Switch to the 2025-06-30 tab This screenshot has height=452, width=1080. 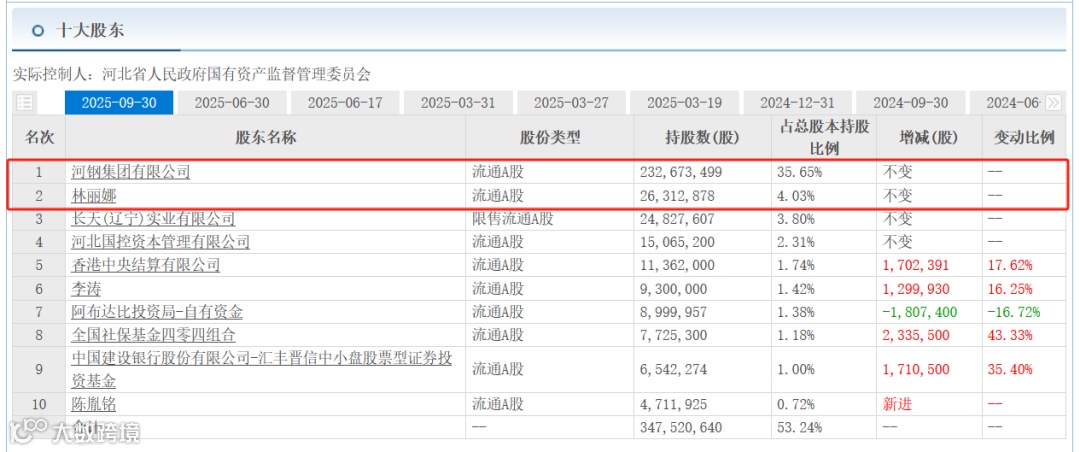pos(231,103)
